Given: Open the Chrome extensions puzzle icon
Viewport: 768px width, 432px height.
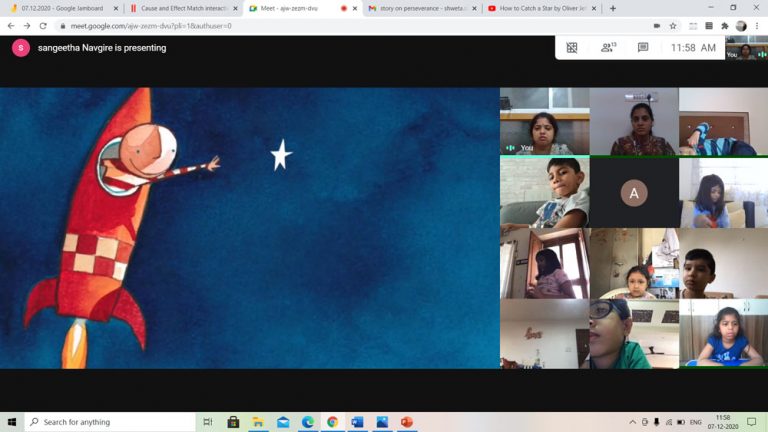Looking at the screenshot, I should tap(725, 26).
